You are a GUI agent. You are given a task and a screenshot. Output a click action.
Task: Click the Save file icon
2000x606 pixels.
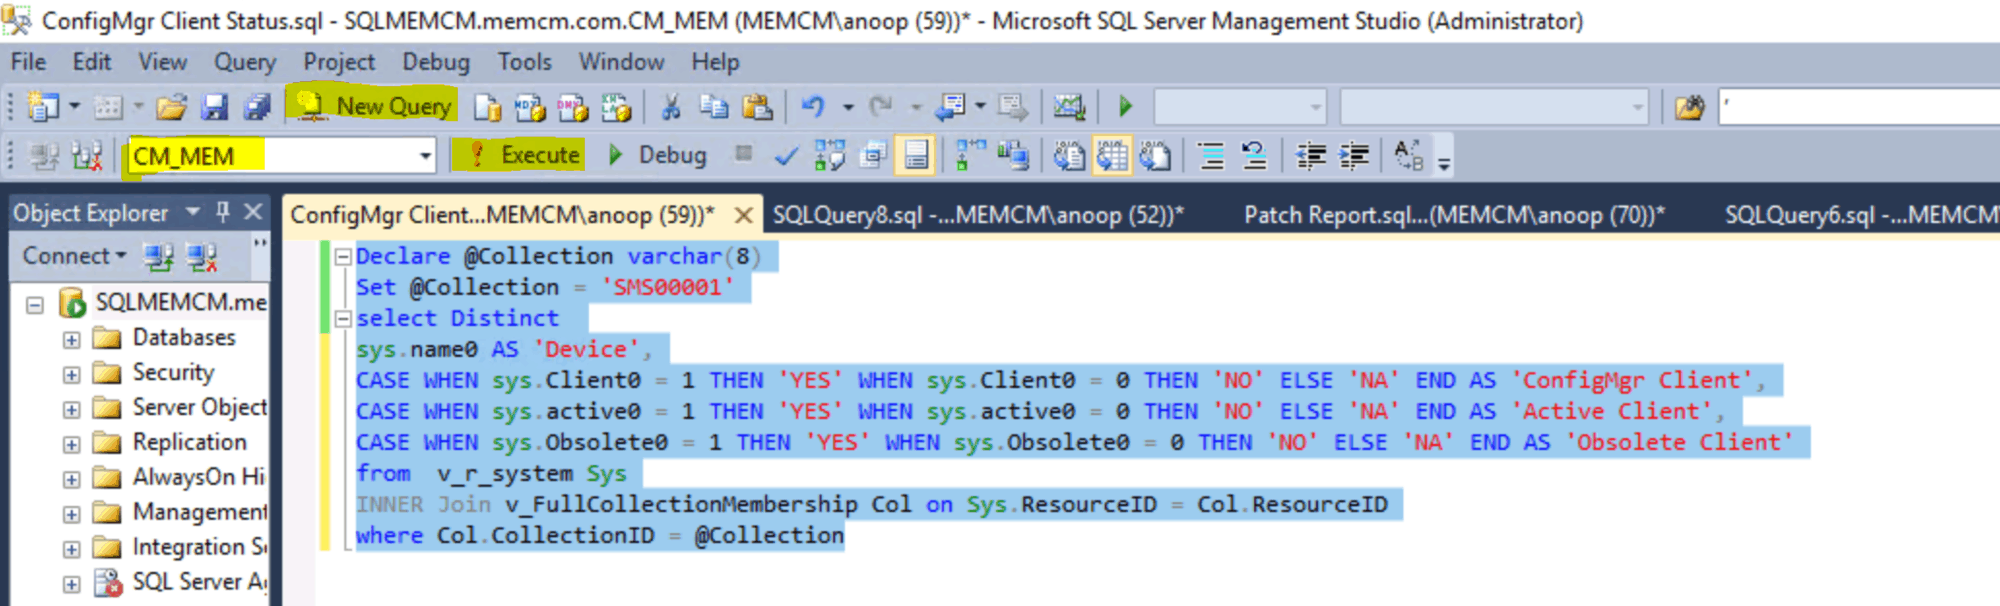[x=215, y=107]
